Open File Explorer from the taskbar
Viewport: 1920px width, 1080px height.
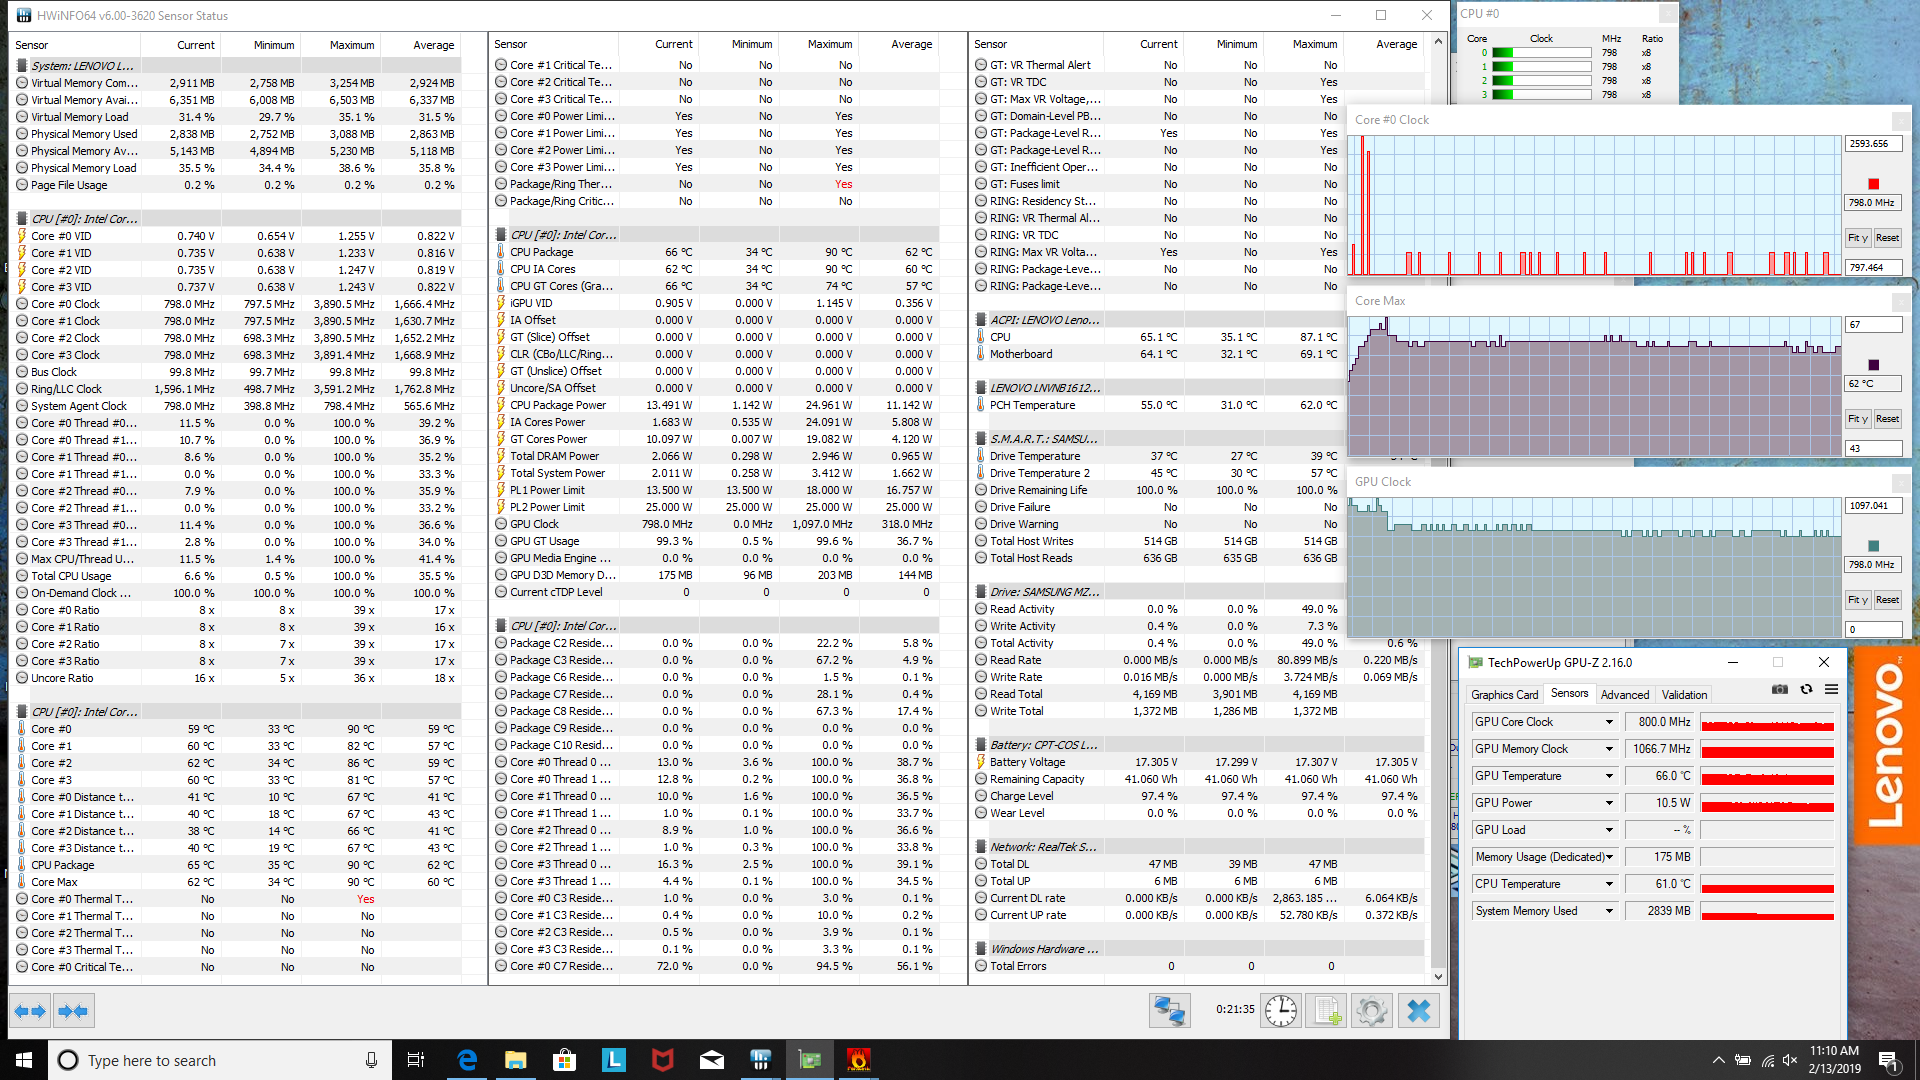click(516, 1060)
